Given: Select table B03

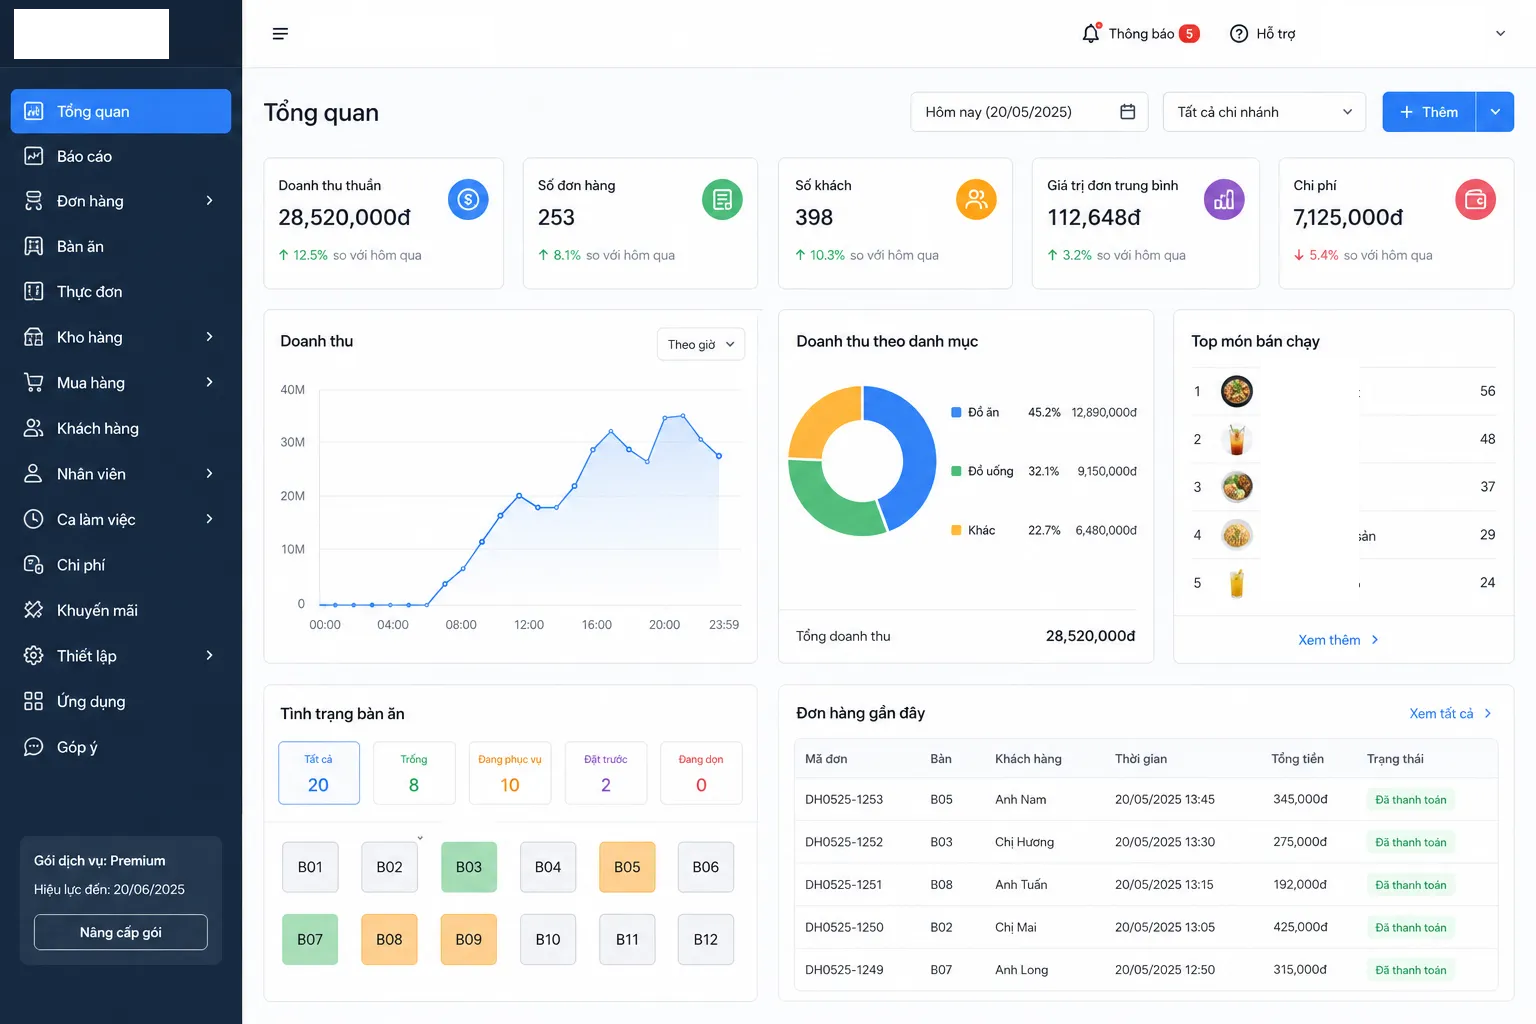Looking at the screenshot, I should 469,867.
